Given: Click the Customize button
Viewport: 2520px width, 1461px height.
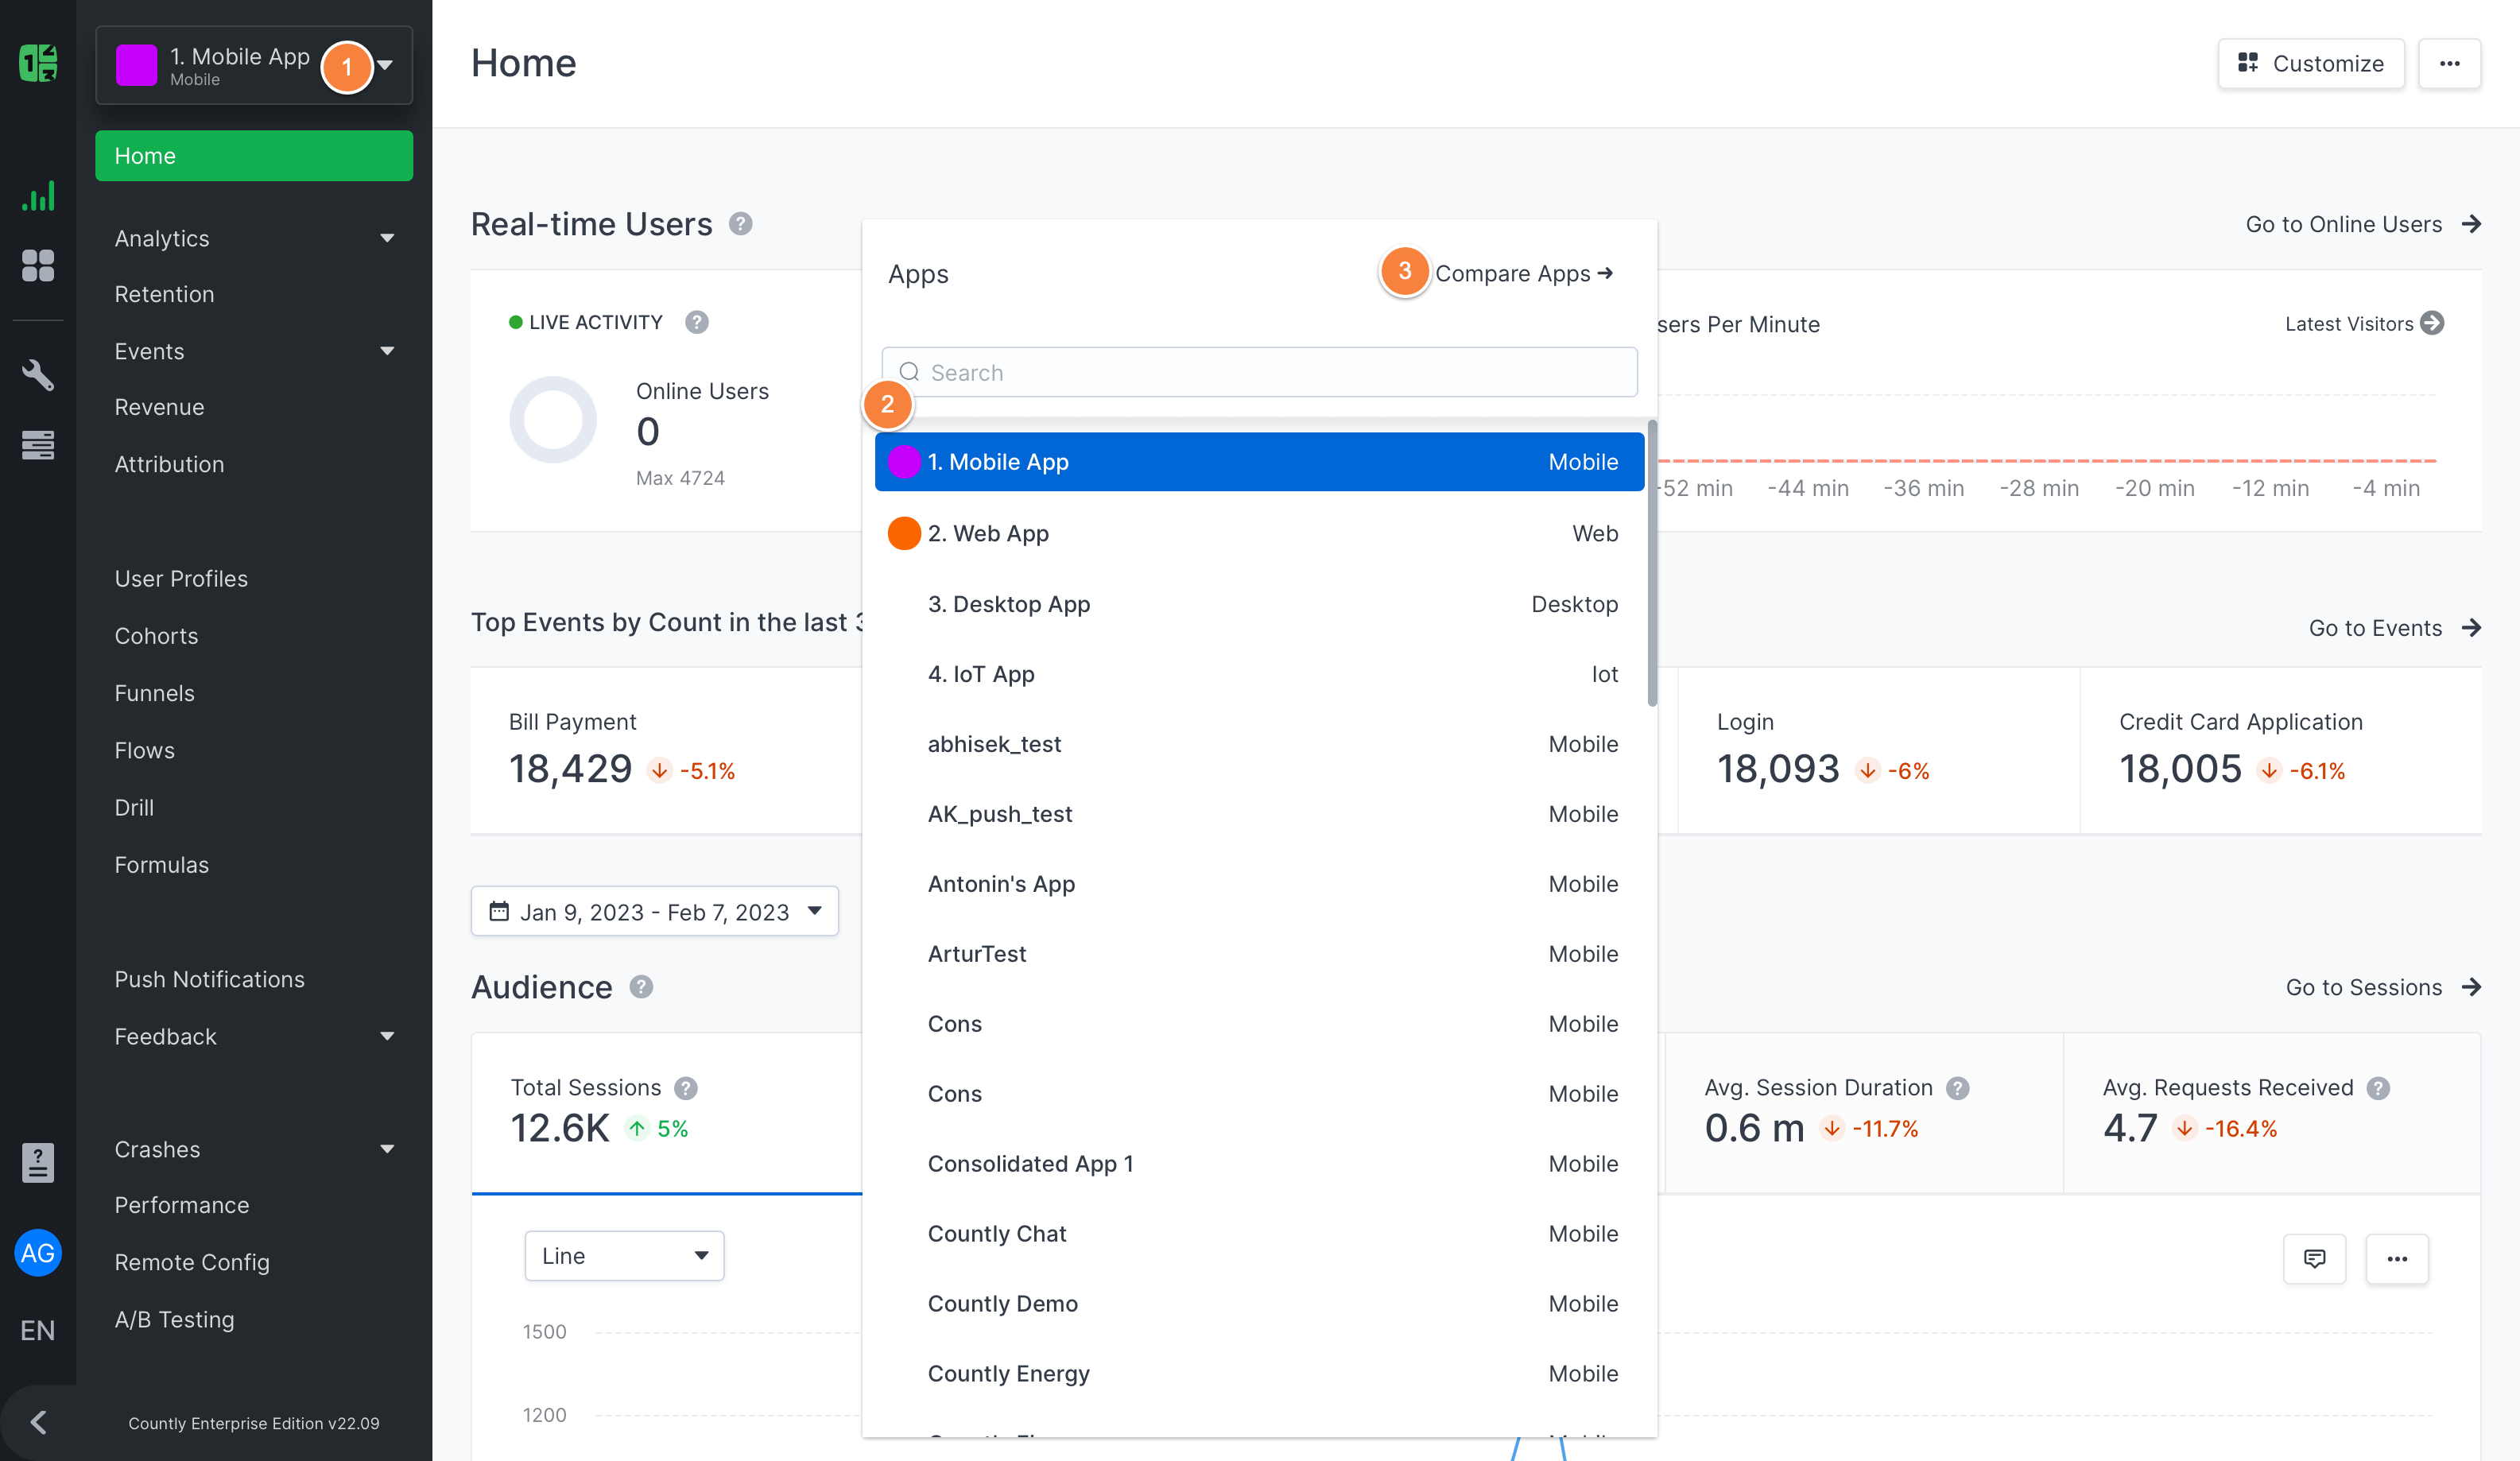Looking at the screenshot, I should (x=2311, y=63).
